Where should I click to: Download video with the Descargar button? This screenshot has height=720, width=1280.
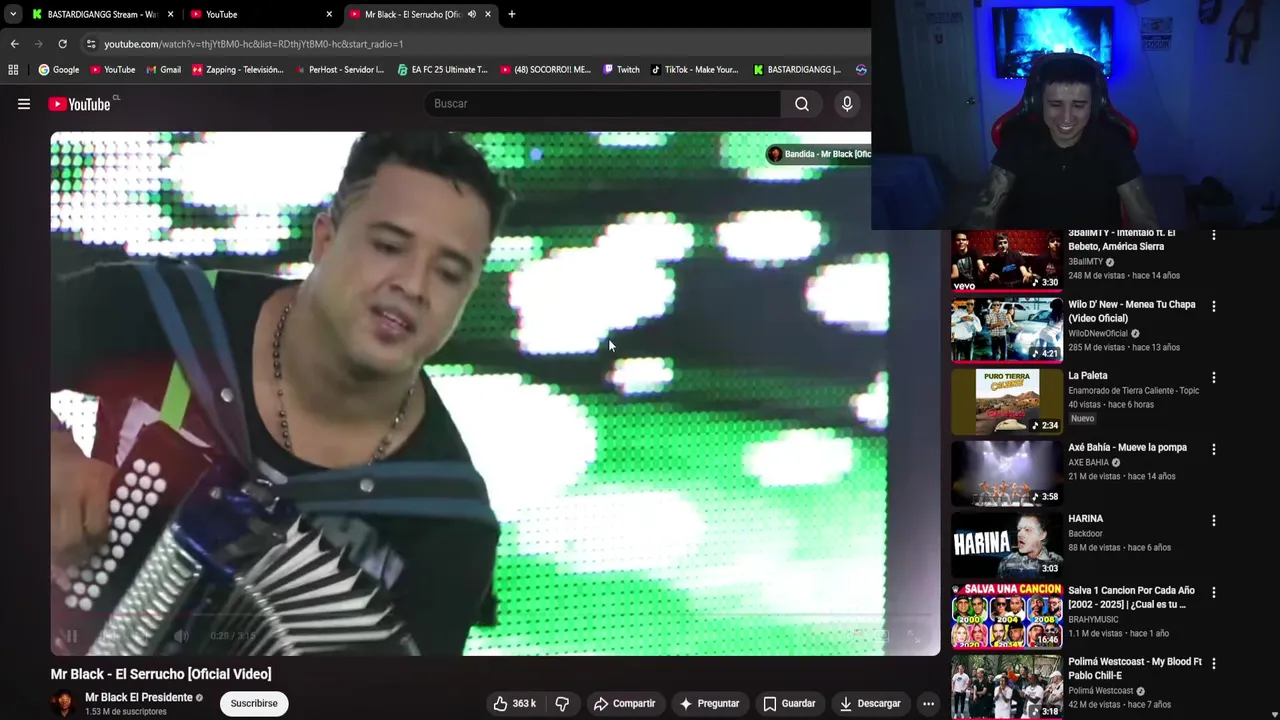(870, 704)
